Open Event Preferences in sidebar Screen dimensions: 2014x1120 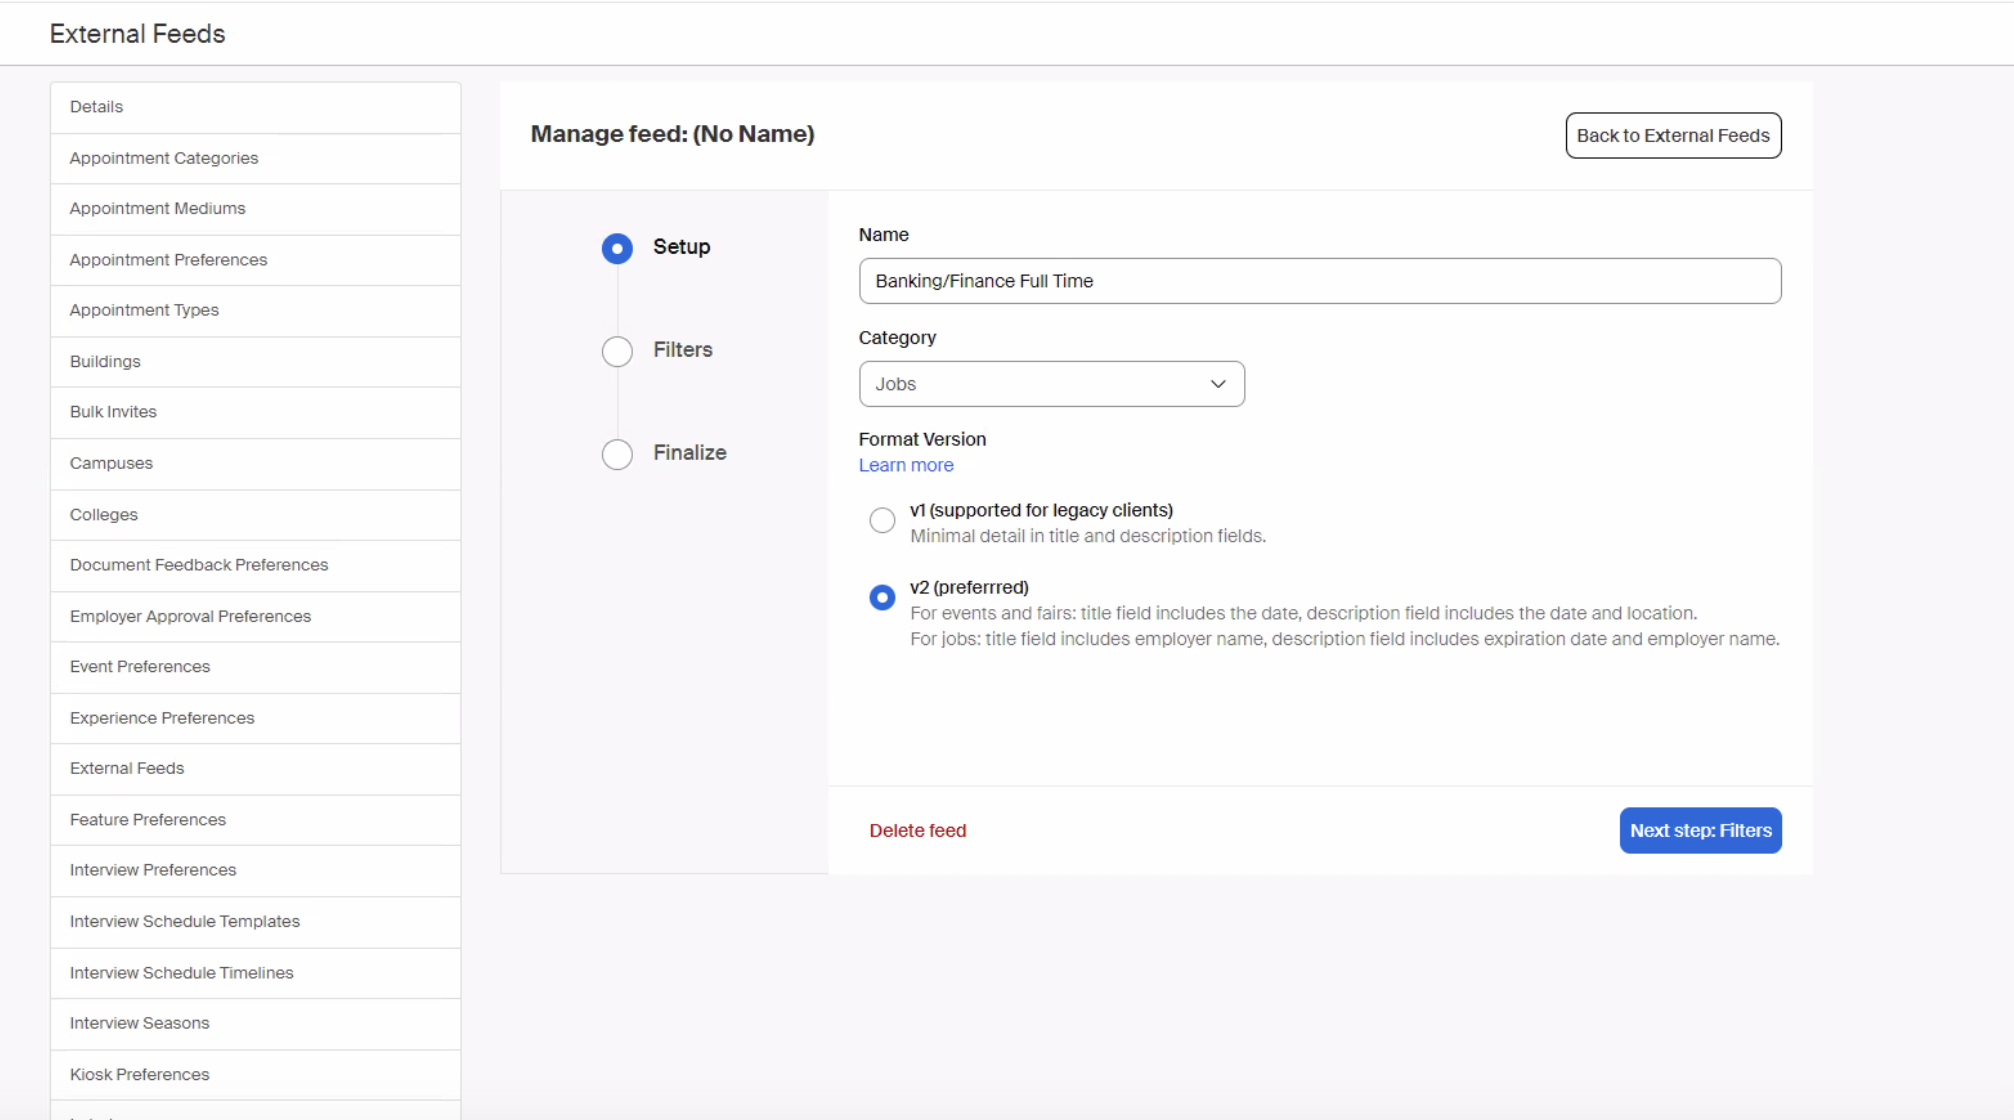pyautogui.click(x=140, y=666)
